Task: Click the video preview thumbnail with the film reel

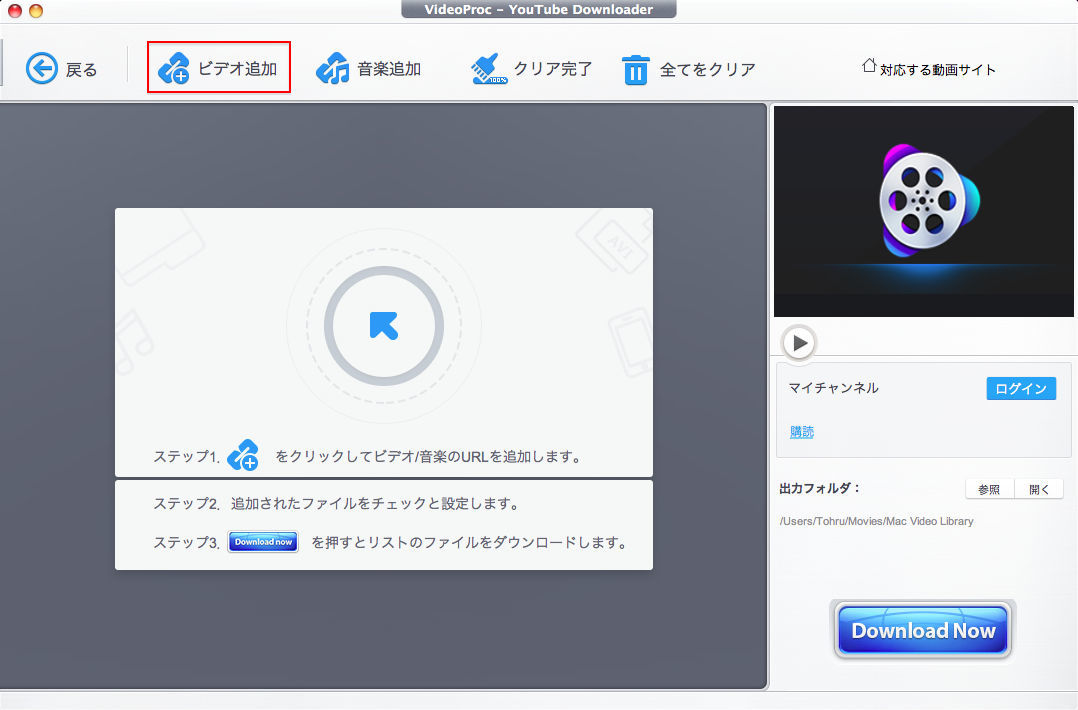Action: pyautogui.click(x=923, y=211)
